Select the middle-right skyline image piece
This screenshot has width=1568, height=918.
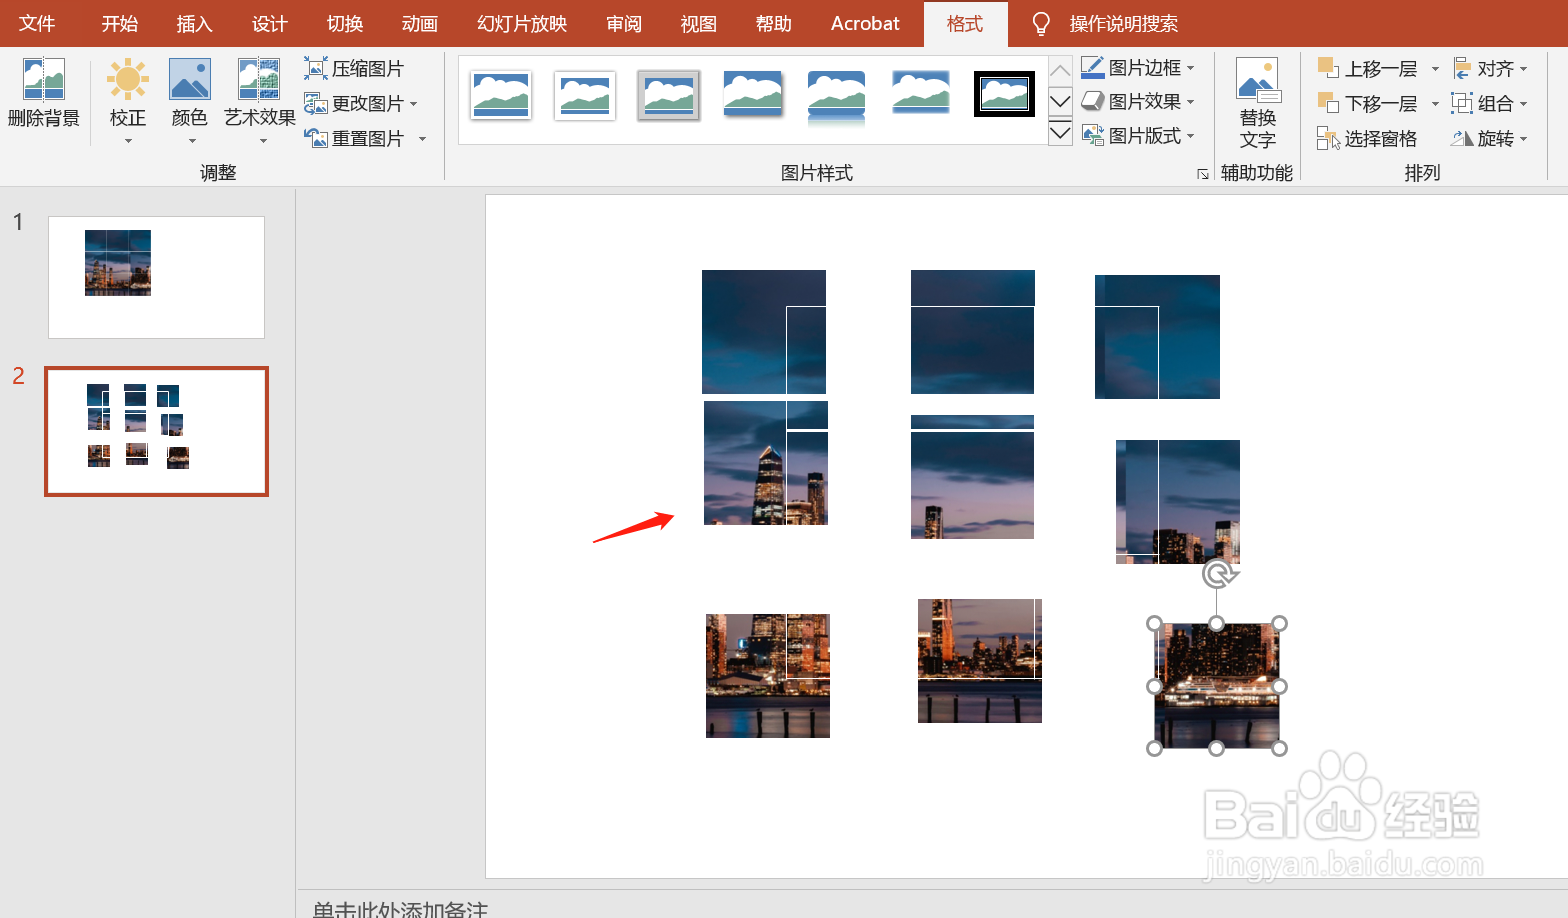click(x=1178, y=502)
